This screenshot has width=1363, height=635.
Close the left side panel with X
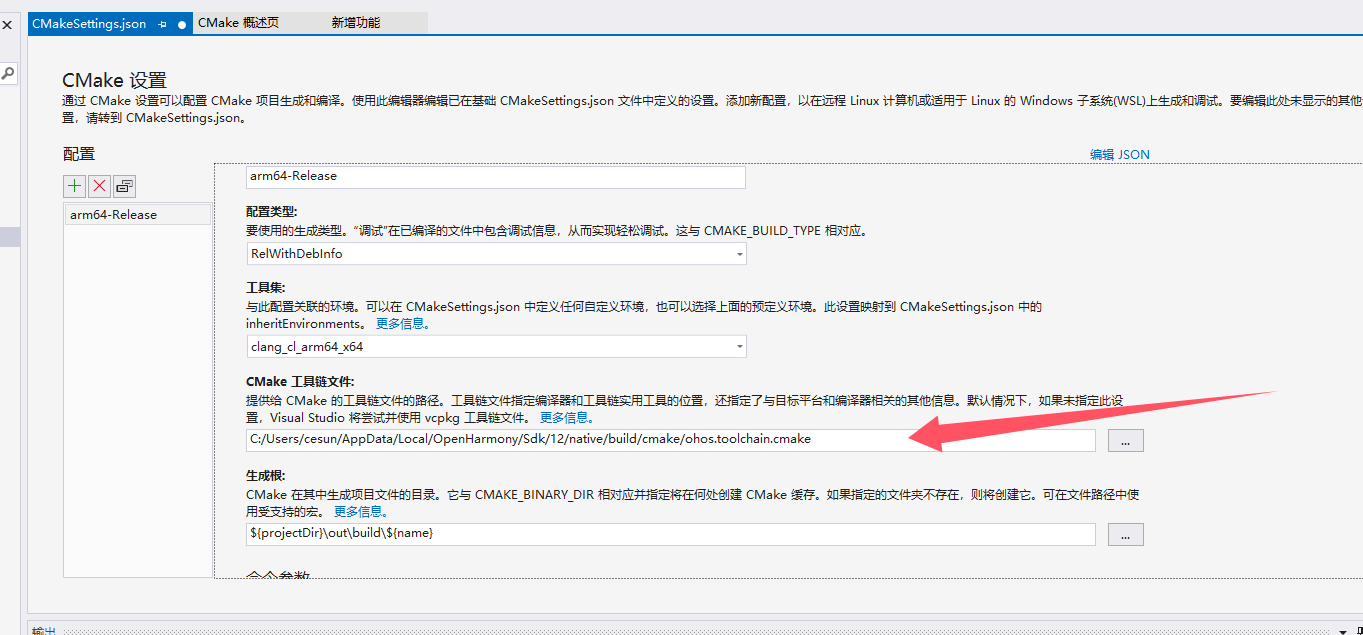point(7,24)
